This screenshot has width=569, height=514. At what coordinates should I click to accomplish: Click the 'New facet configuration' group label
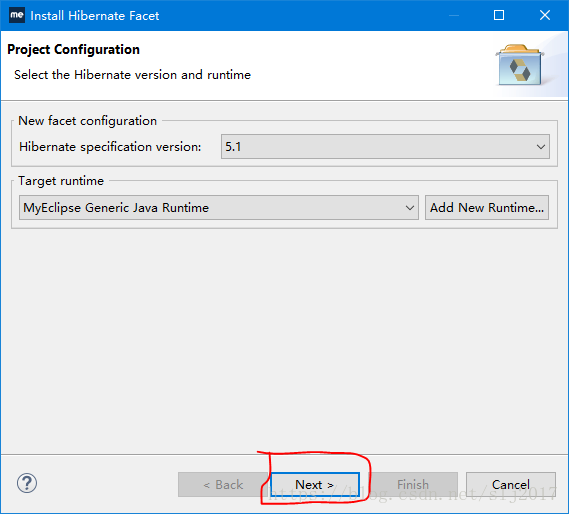(87, 121)
